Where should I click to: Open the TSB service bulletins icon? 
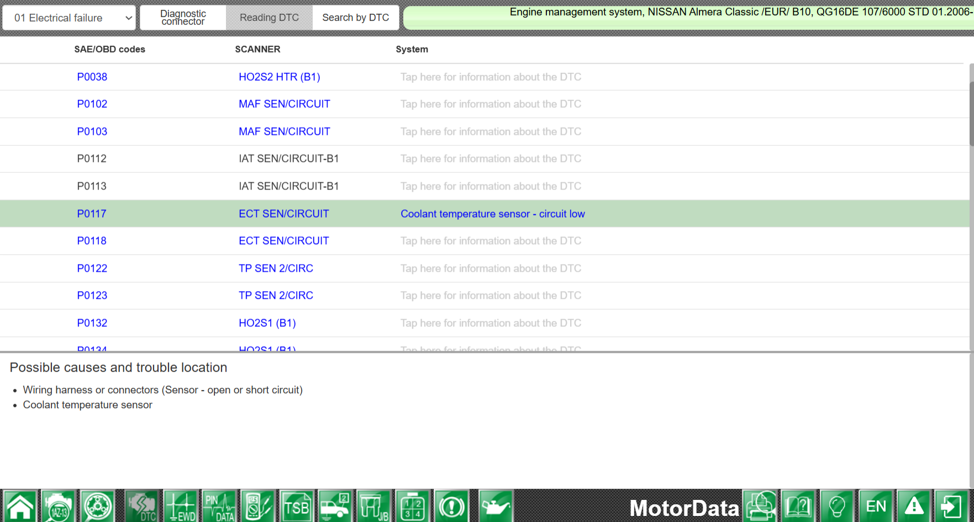[297, 506]
